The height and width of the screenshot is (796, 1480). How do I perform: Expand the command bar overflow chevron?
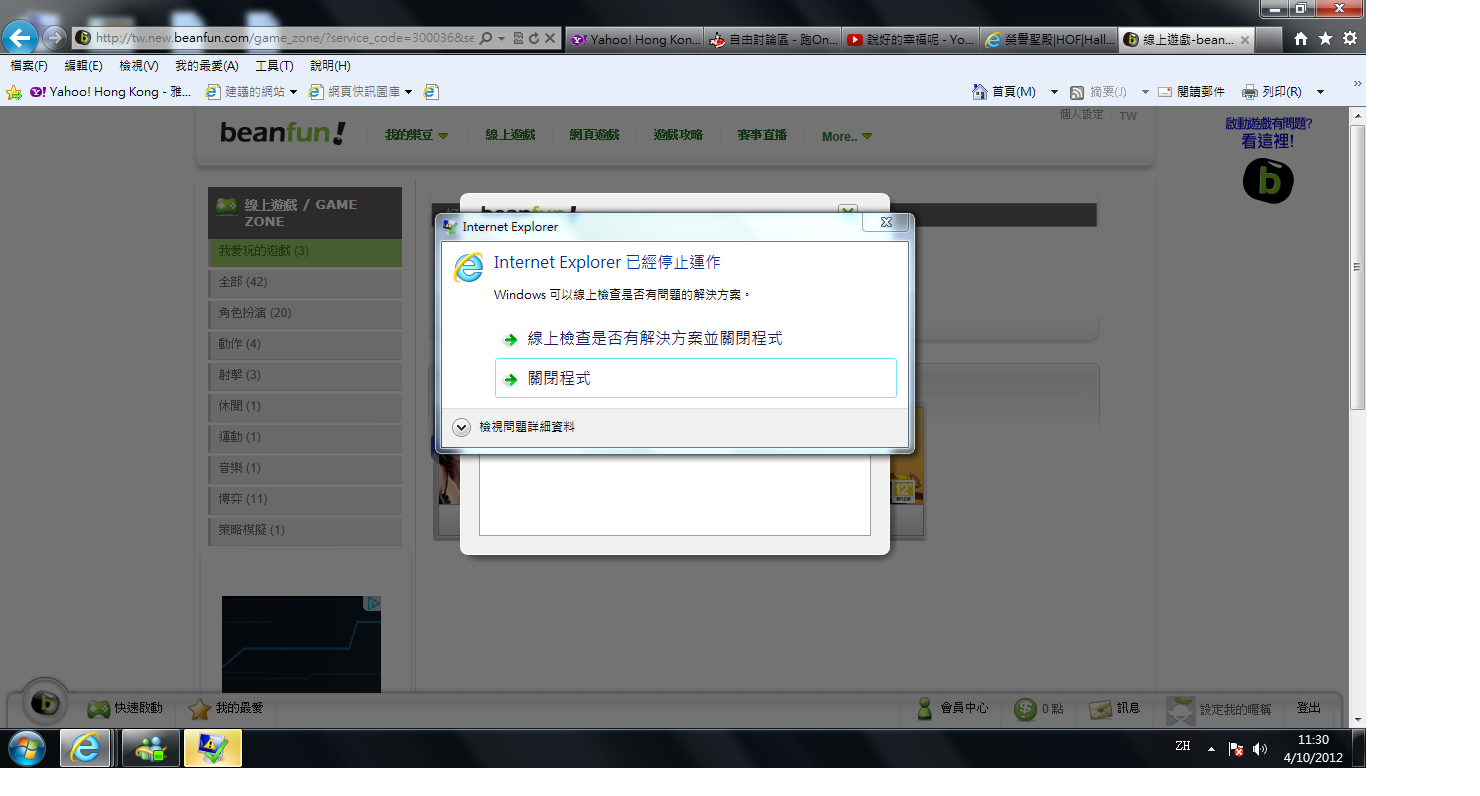point(1357,84)
